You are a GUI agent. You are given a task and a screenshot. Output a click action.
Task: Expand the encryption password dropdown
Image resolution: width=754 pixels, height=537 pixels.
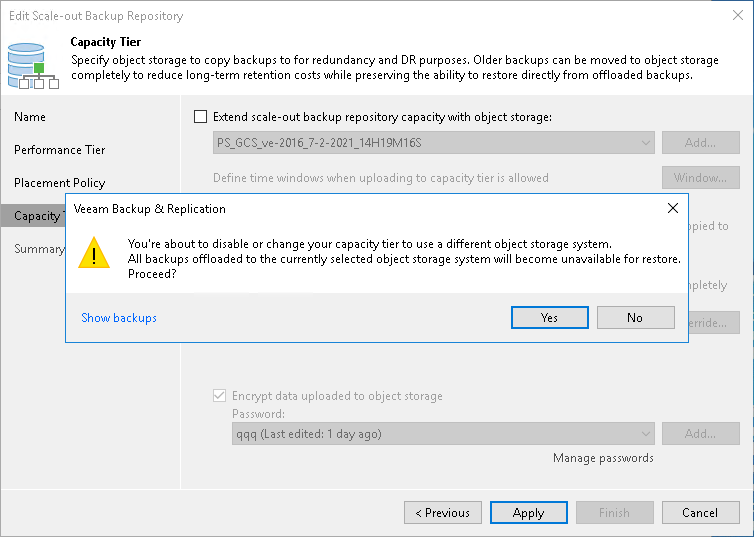tap(646, 434)
